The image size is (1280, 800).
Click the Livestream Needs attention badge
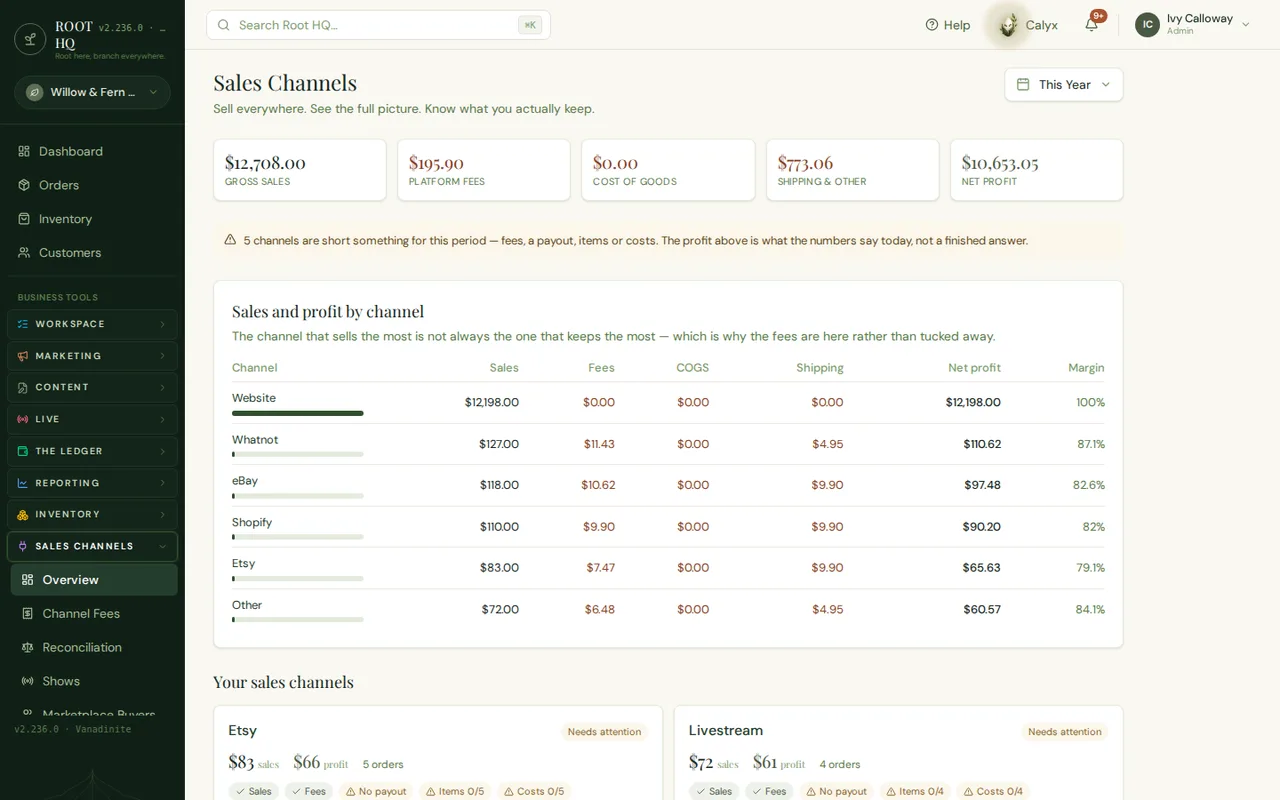click(1065, 732)
